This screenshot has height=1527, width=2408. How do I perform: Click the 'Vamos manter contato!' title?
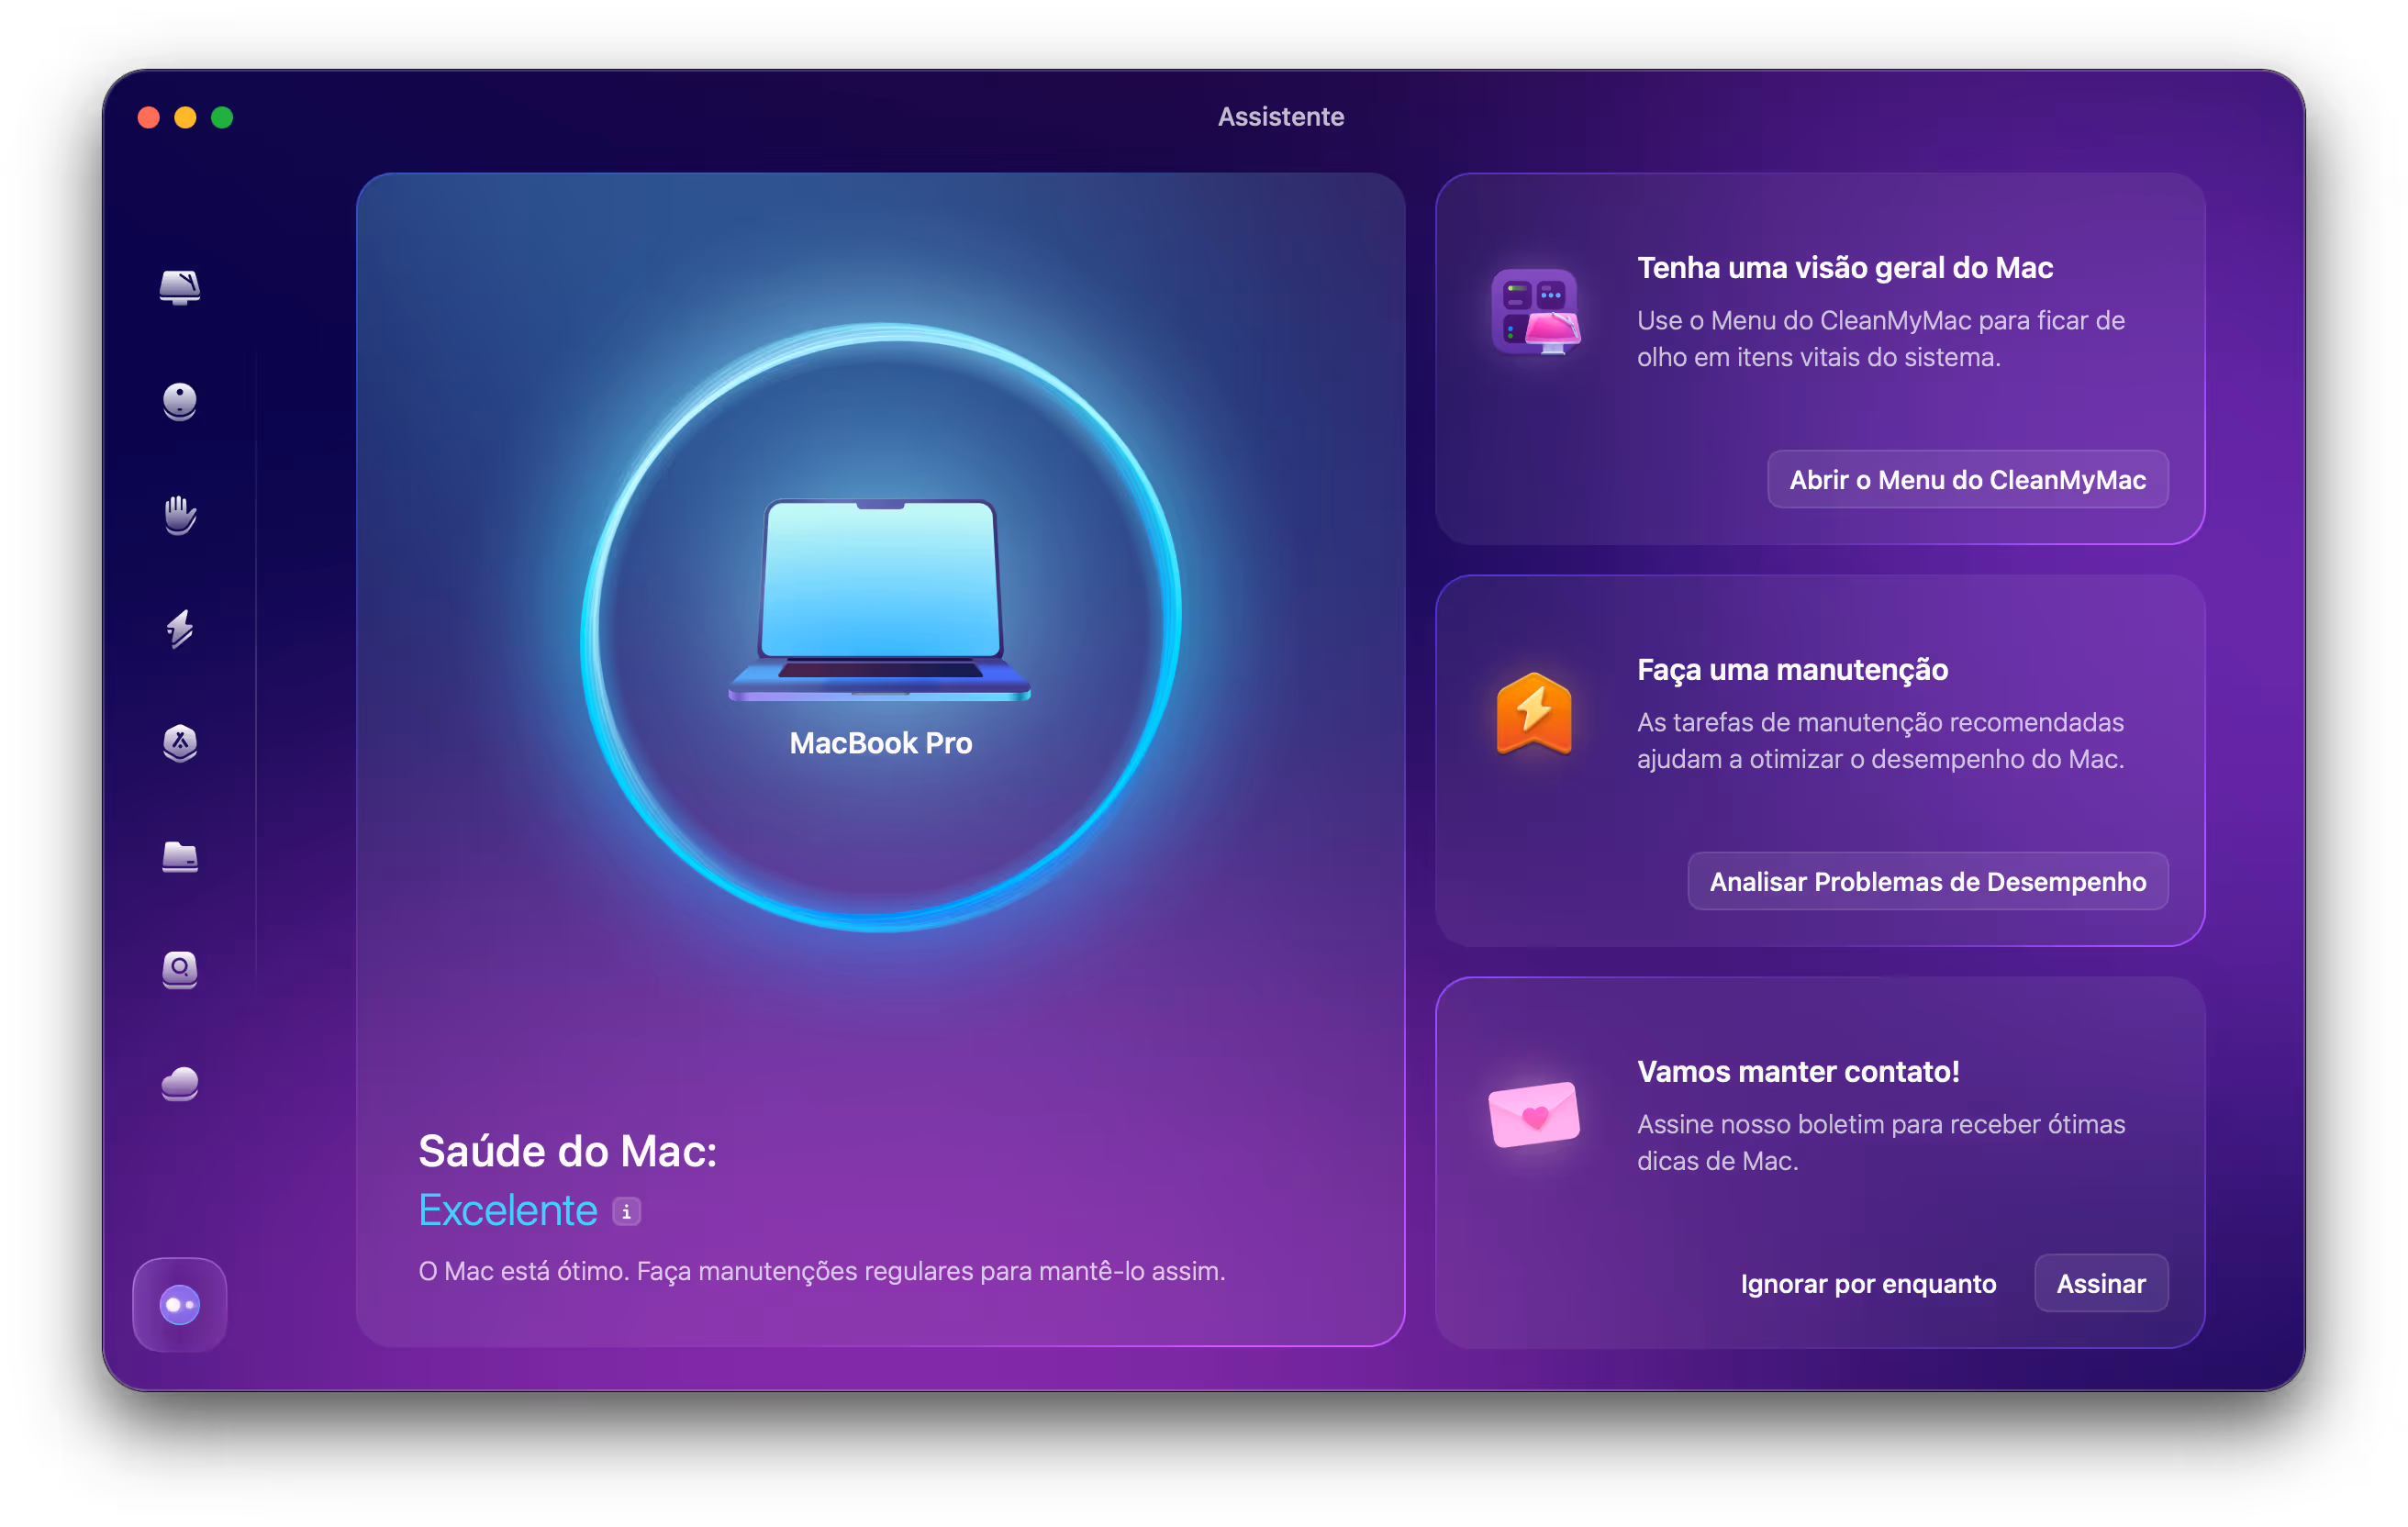coord(1798,1072)
